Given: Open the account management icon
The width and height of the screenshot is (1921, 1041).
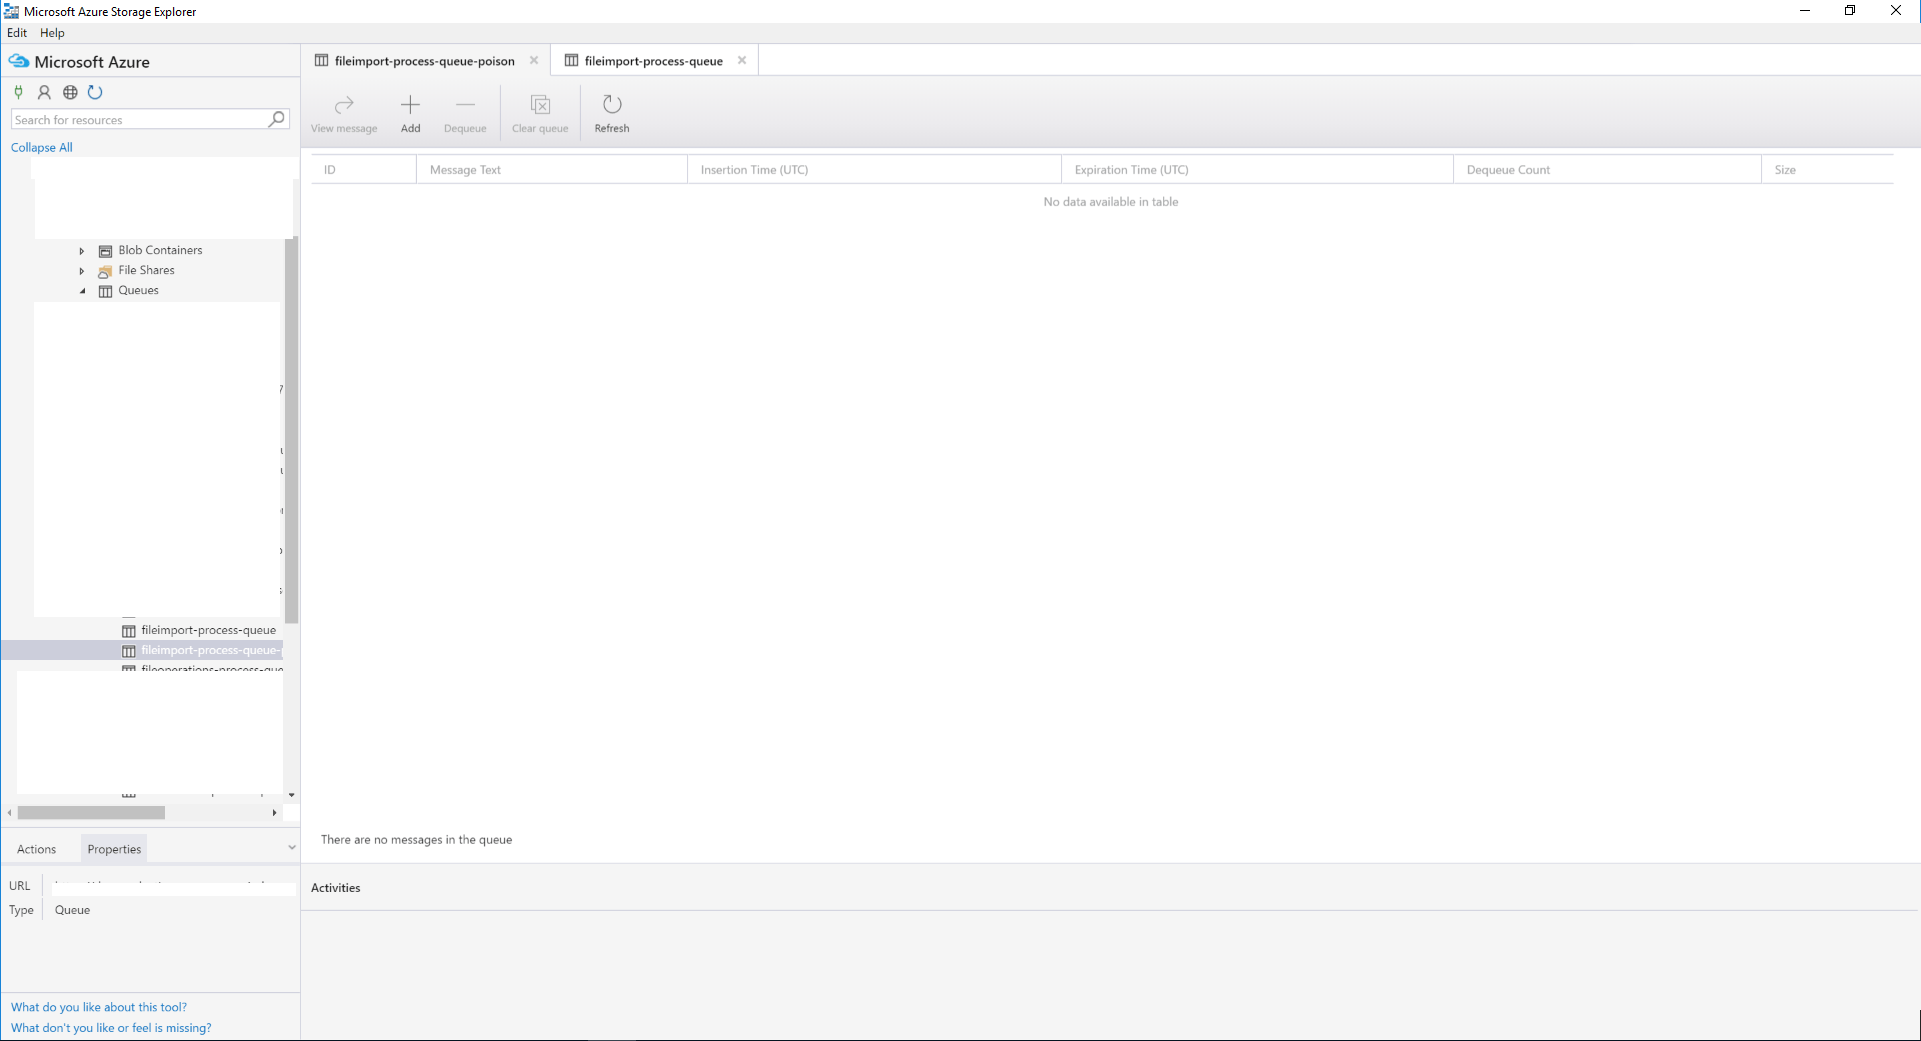Looking at the screenshot, I should (44, 92).
